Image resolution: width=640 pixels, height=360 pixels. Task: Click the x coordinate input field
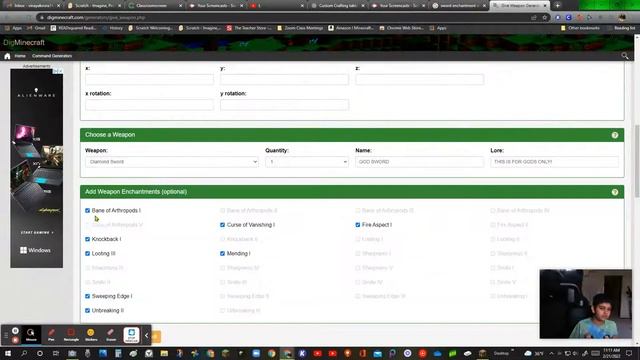tap(149, 80)
